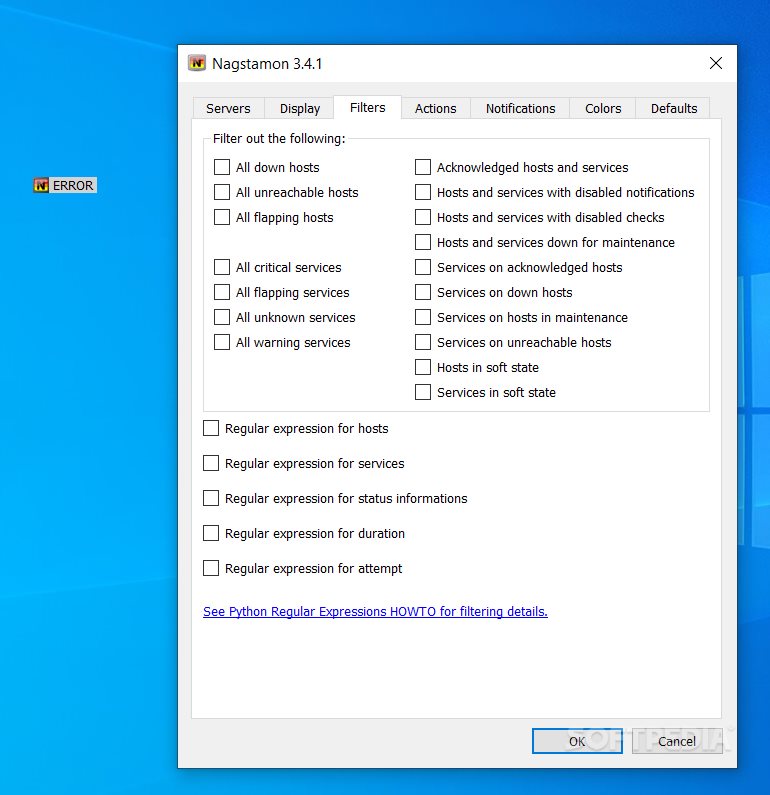Click the Nagstamon ERROR status widget on desktop

65,186
